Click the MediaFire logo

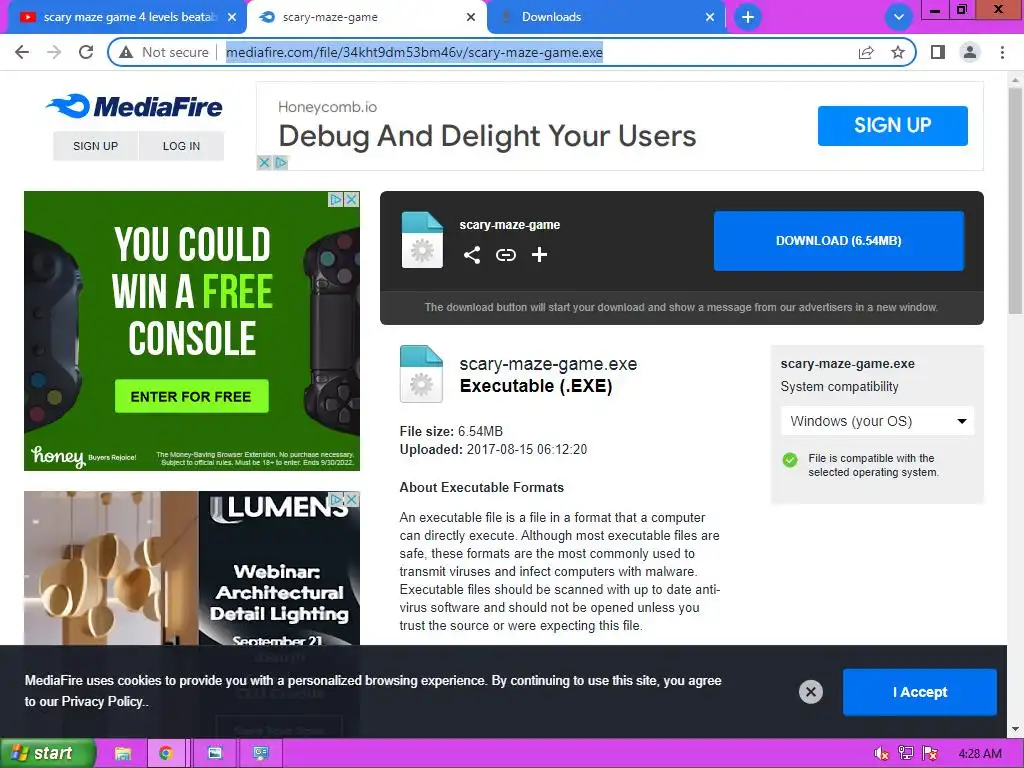coord(134,106)
